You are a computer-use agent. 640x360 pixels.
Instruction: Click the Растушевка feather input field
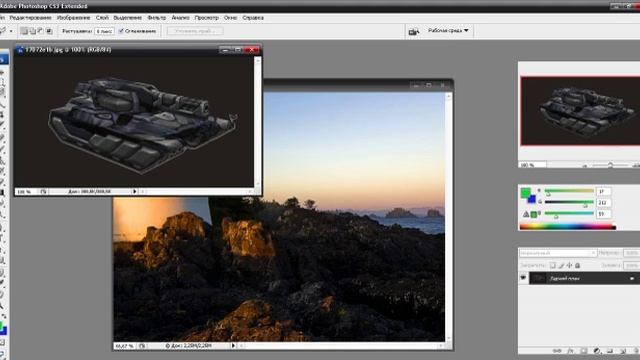tap(104, 31)
